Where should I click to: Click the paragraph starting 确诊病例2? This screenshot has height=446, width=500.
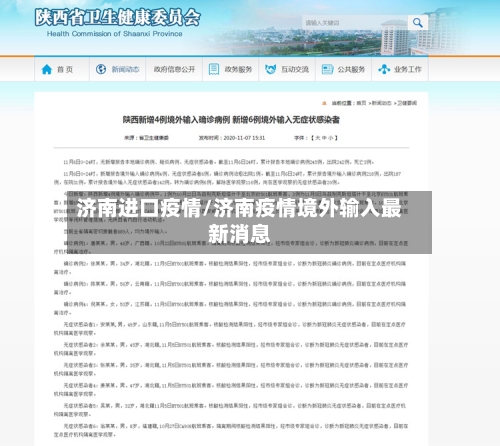(231, 268)
